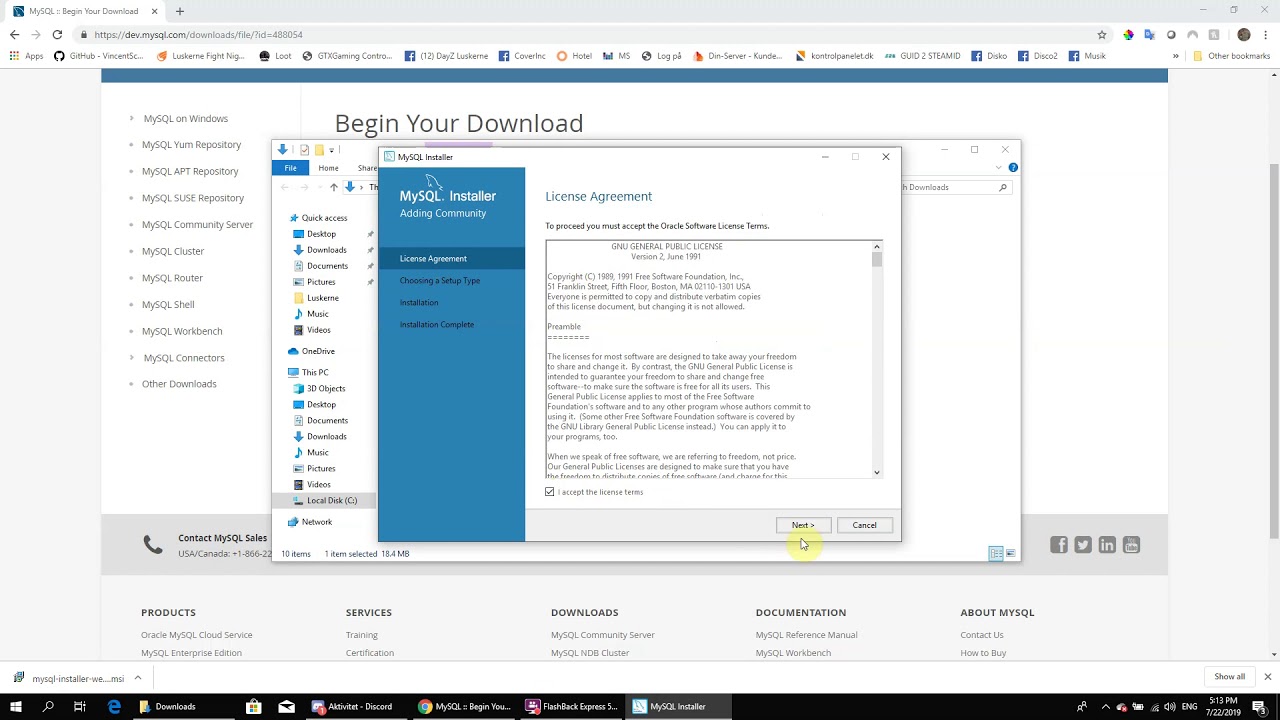Image resolution: width=1280 pixels, height=720 pixels.
Task: Select Installation step in installer sidebar
Action: click(x=419, y=302)
